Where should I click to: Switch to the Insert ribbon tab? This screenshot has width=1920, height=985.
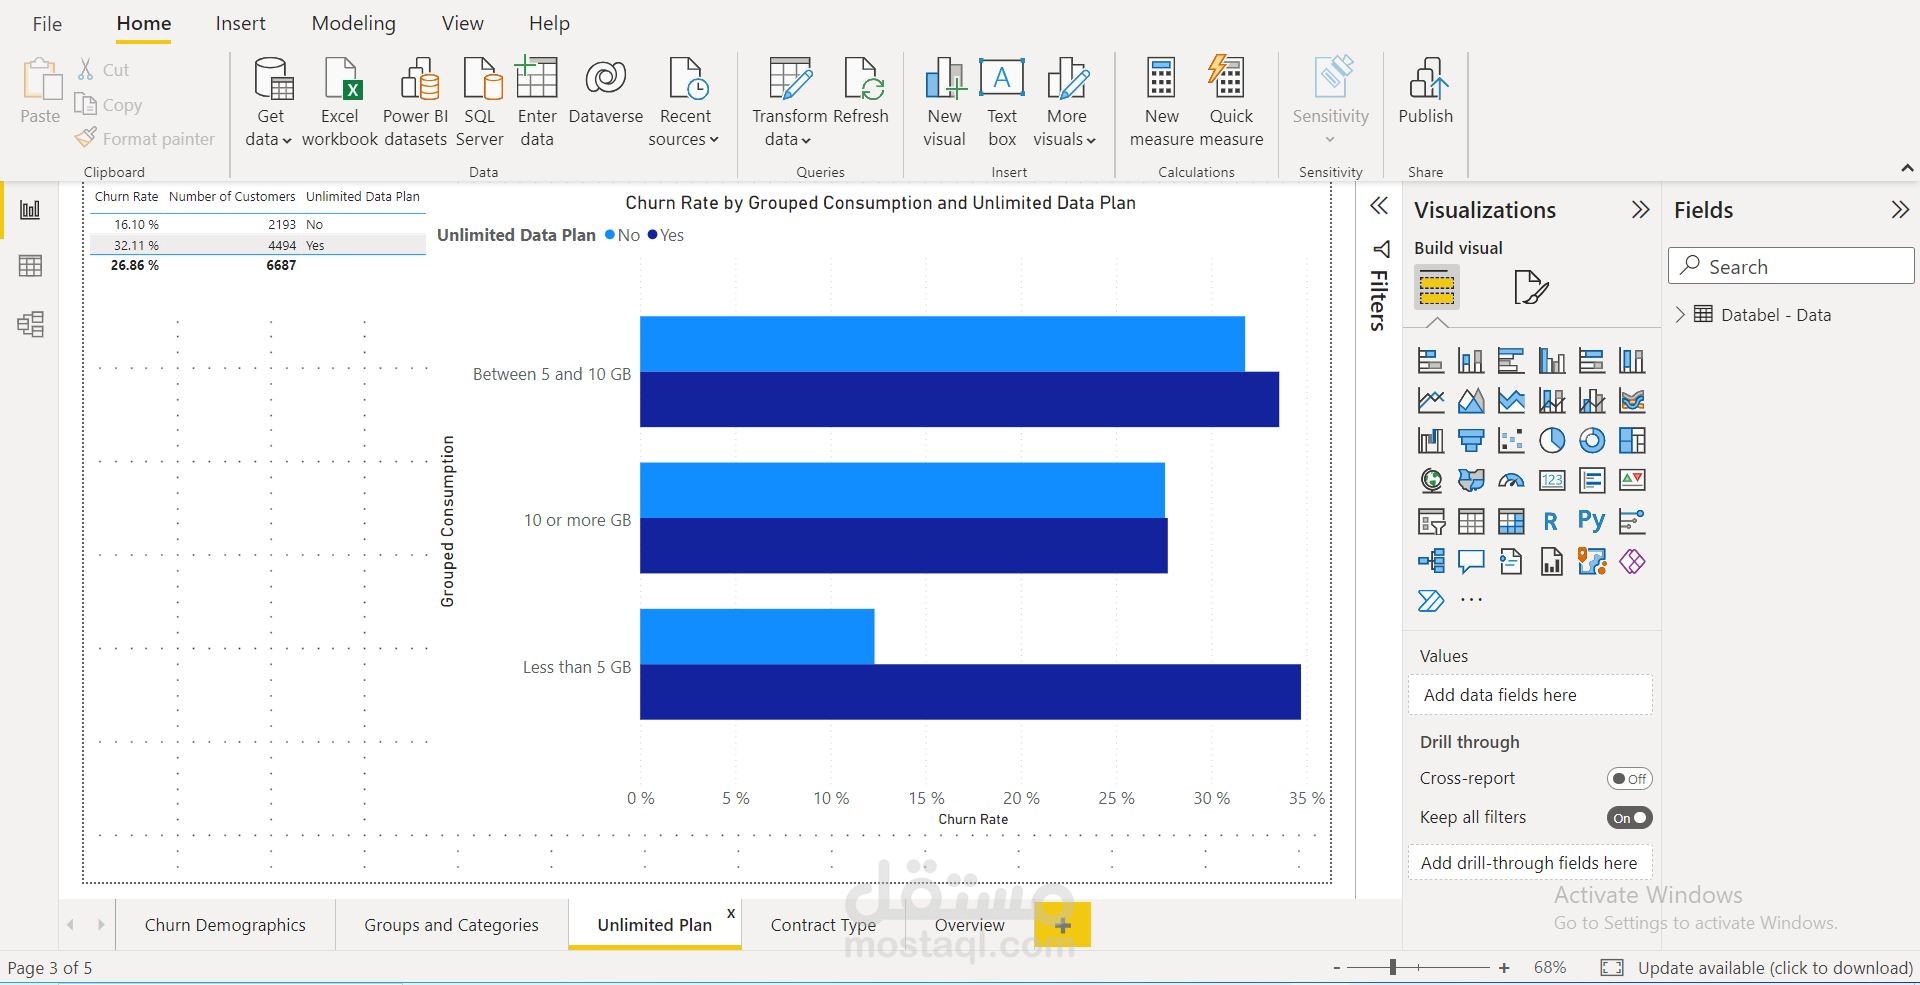pyautogui.click(x=240, y=24)
